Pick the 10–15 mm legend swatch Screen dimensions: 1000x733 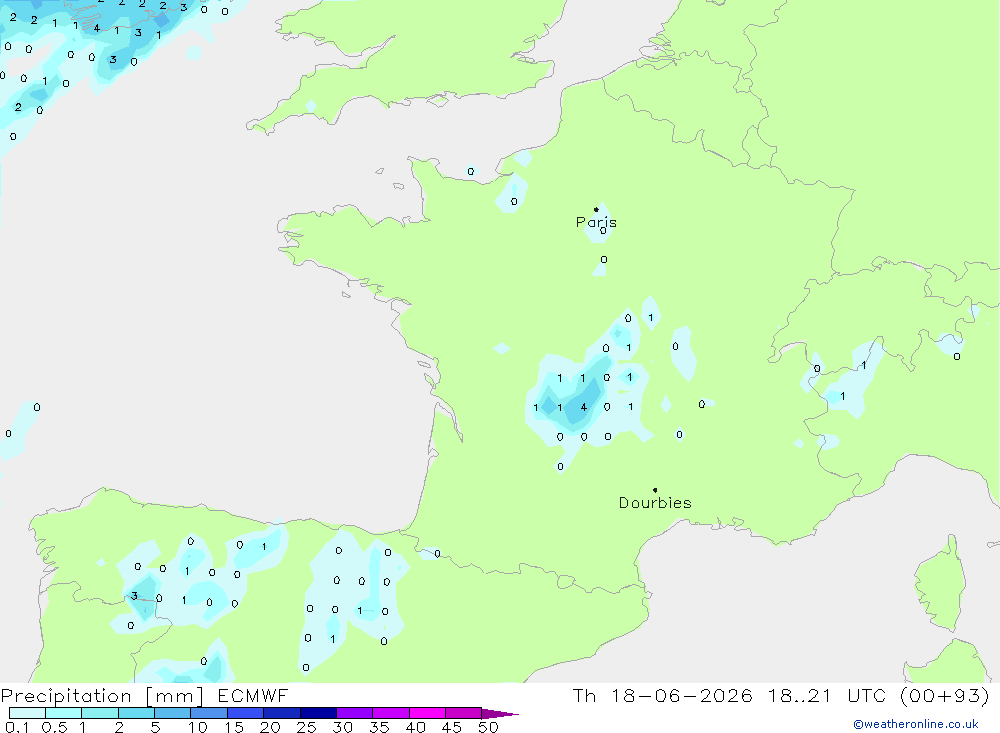coord(209,713)
